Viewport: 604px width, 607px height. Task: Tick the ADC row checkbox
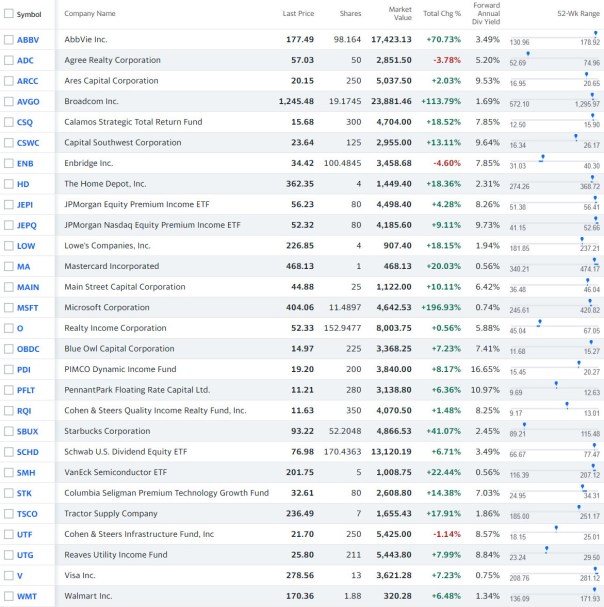pos(9,60)
